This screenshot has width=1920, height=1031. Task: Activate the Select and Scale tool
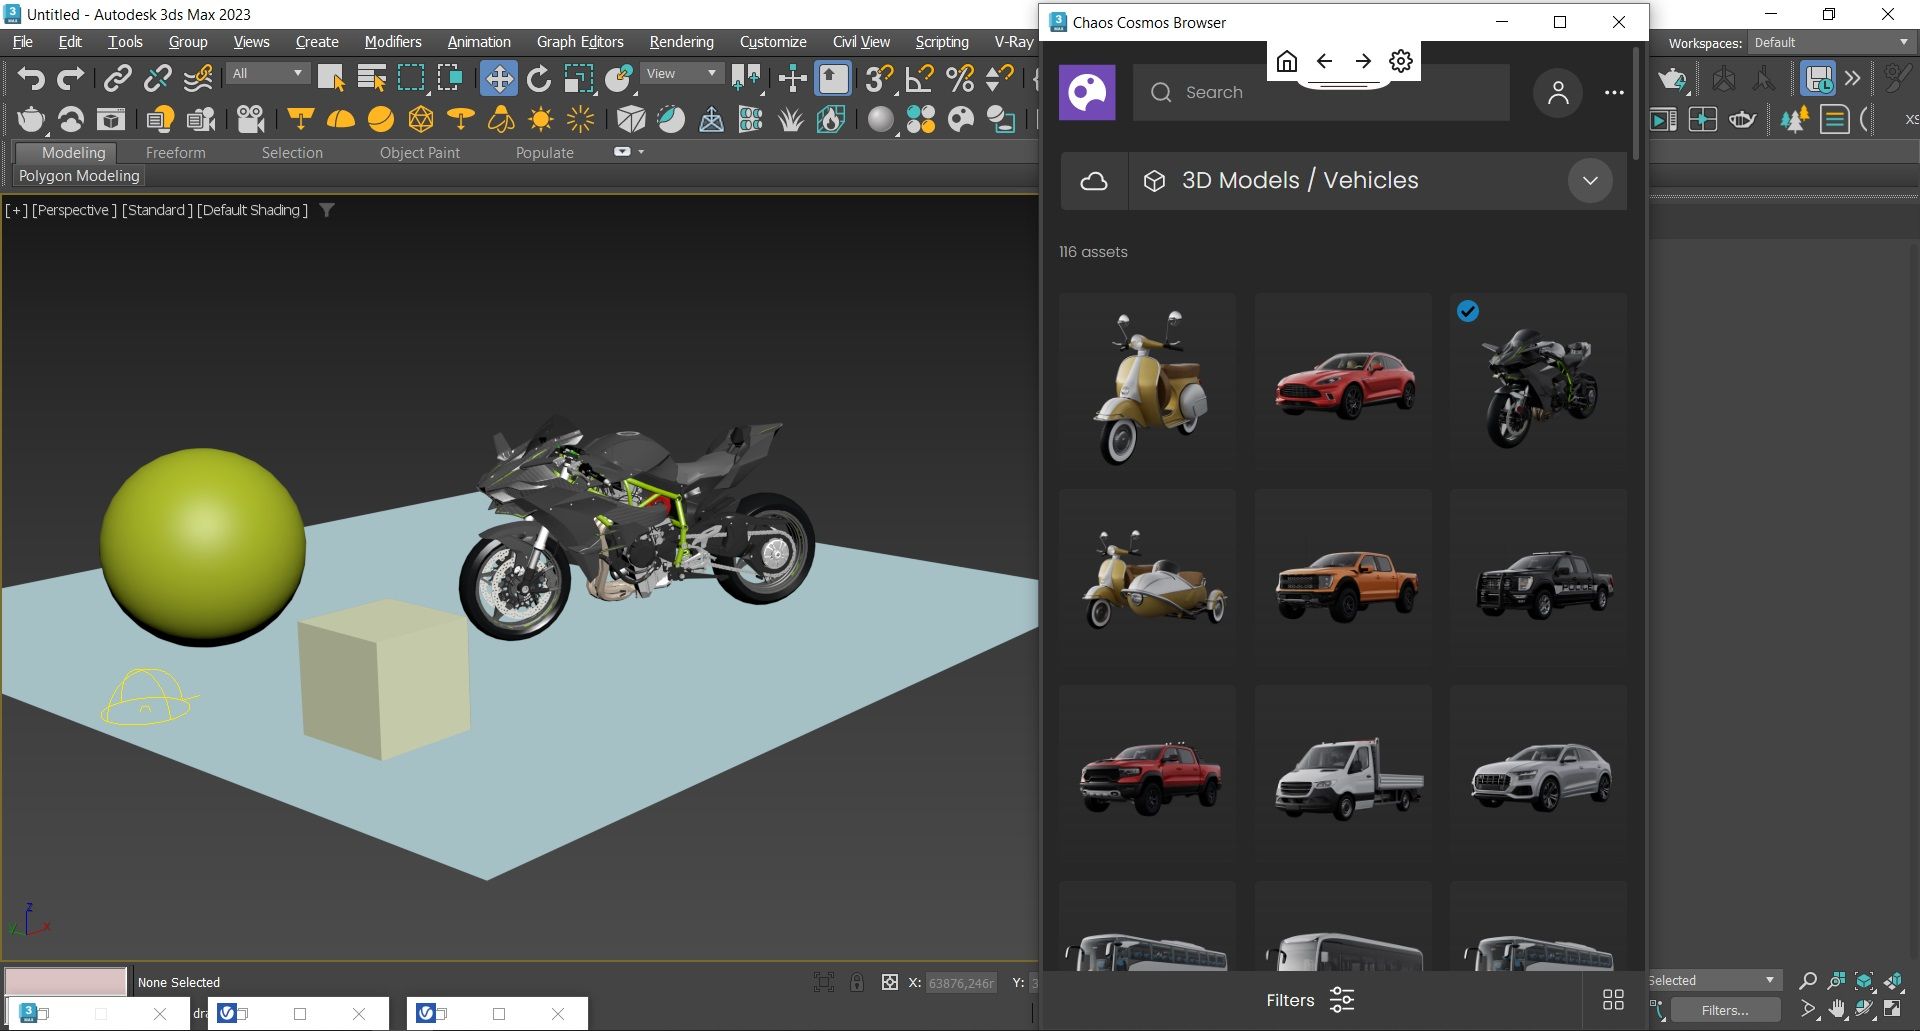coord(578,78)
